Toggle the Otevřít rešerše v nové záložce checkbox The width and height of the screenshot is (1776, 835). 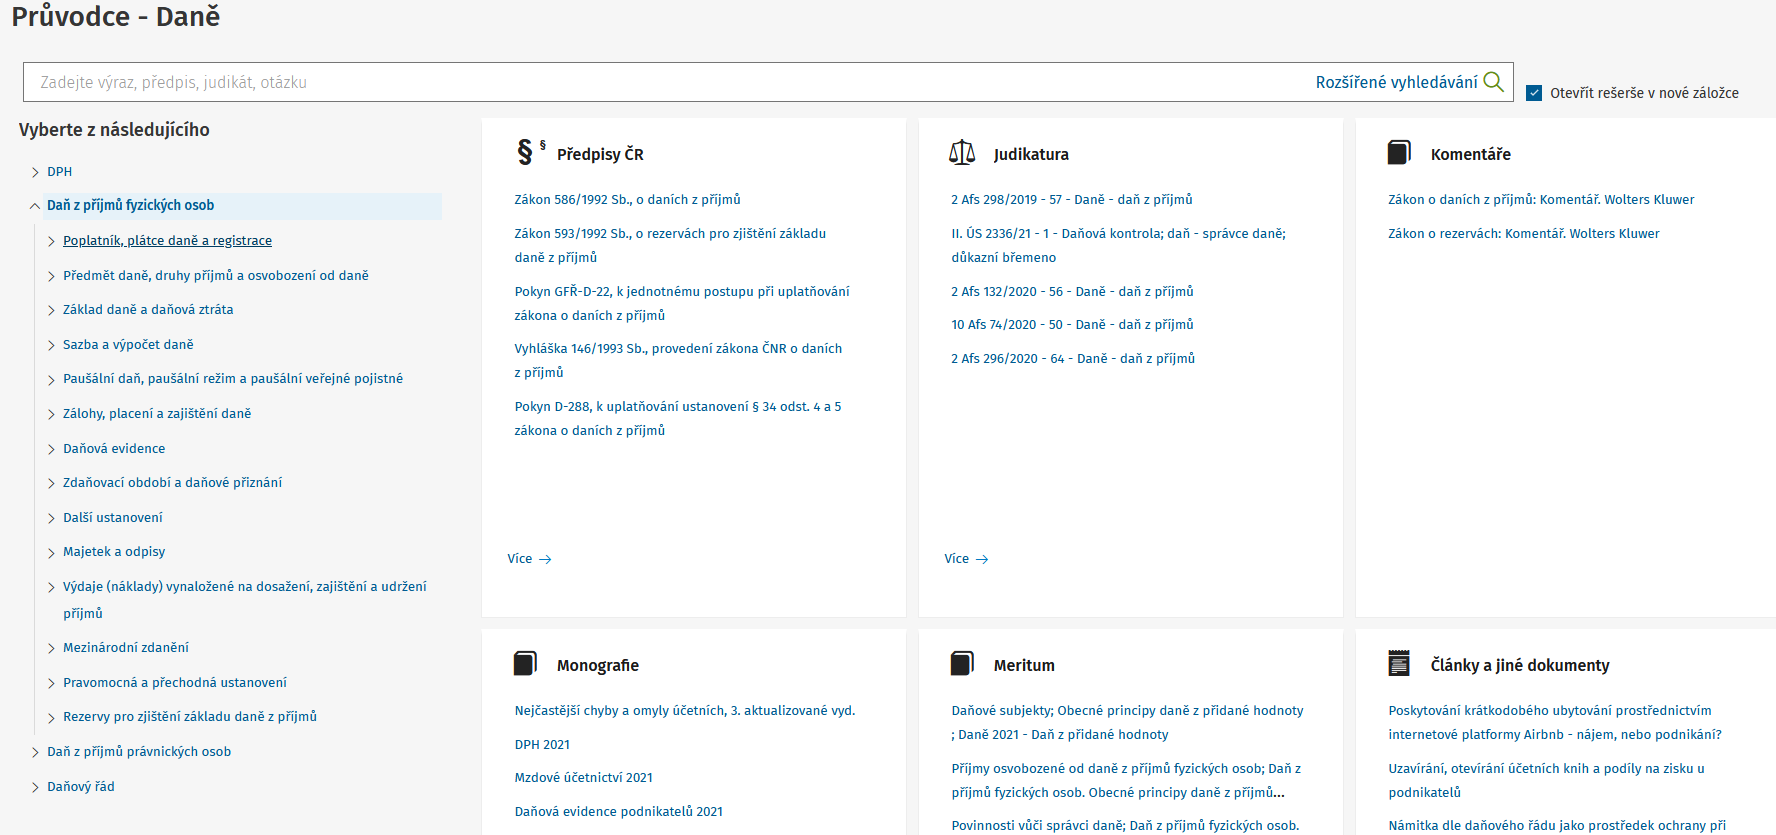point(1534,93)
